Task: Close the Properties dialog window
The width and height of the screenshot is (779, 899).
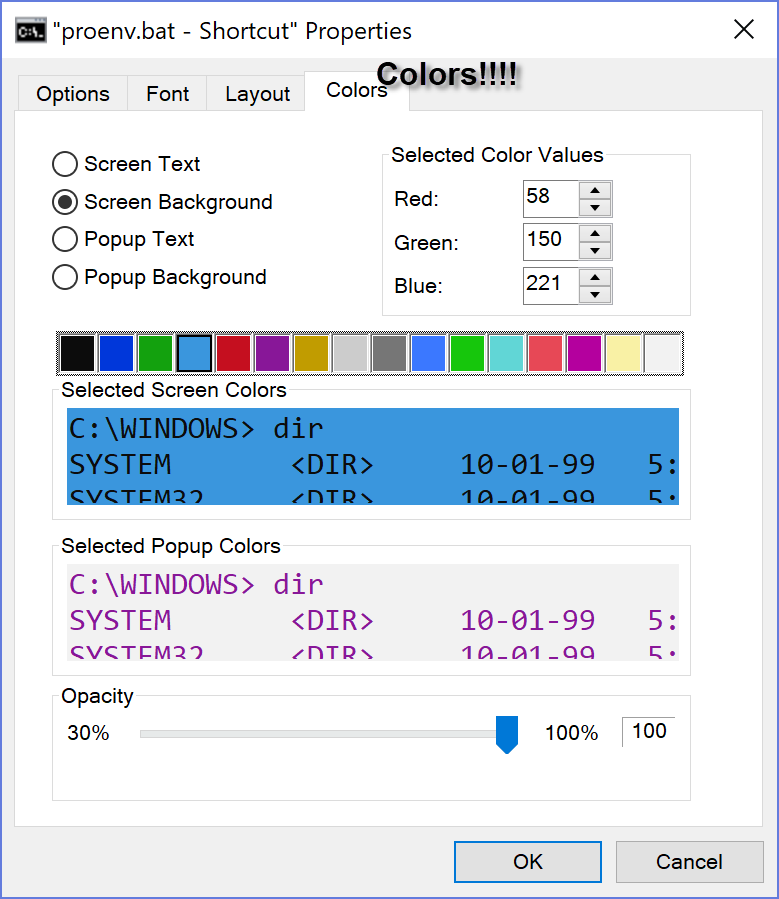Action: 743,29
